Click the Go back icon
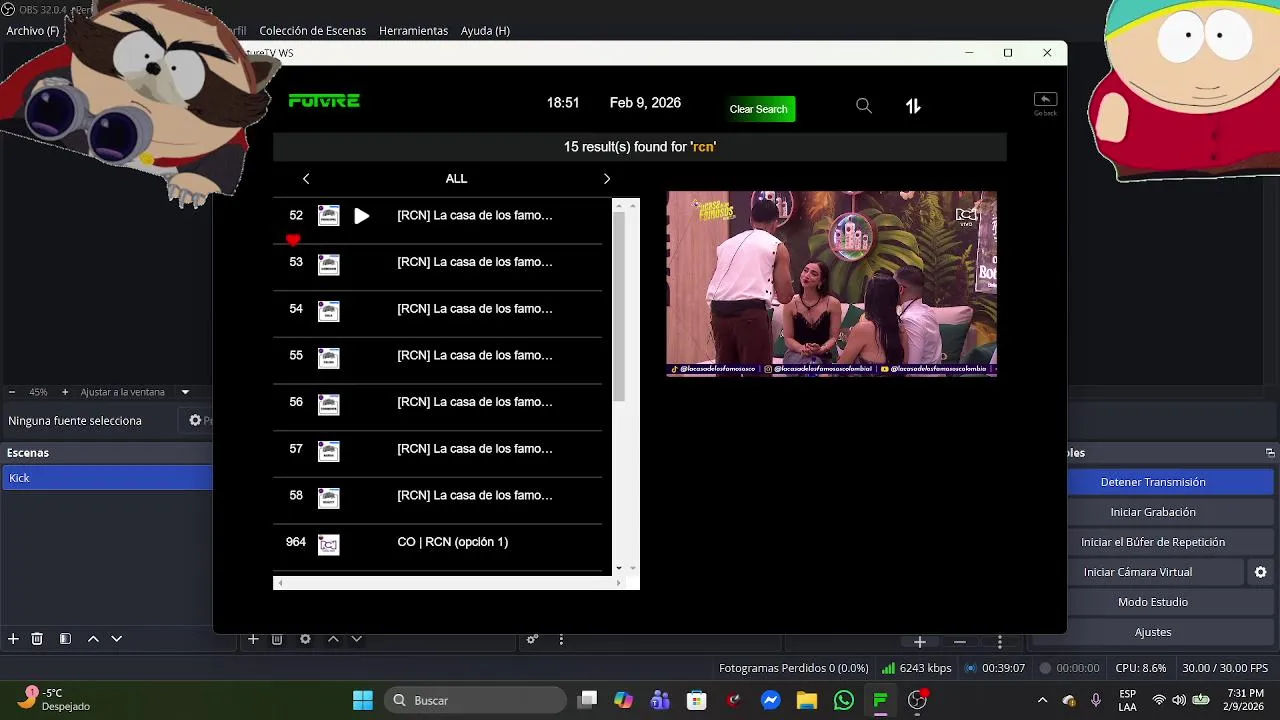Screen dimensions: 1280x720 tap(1045, 103)
